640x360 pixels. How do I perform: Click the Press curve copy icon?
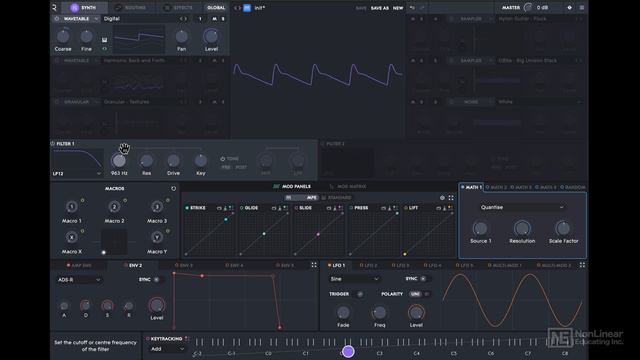pyautogui.click(x=383, y=208)
